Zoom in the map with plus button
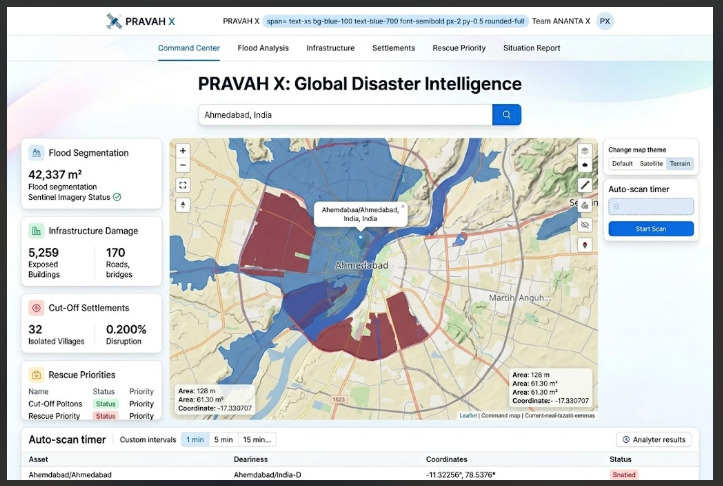The width and height of the screenshot is (723, 486). pos(183,151)
